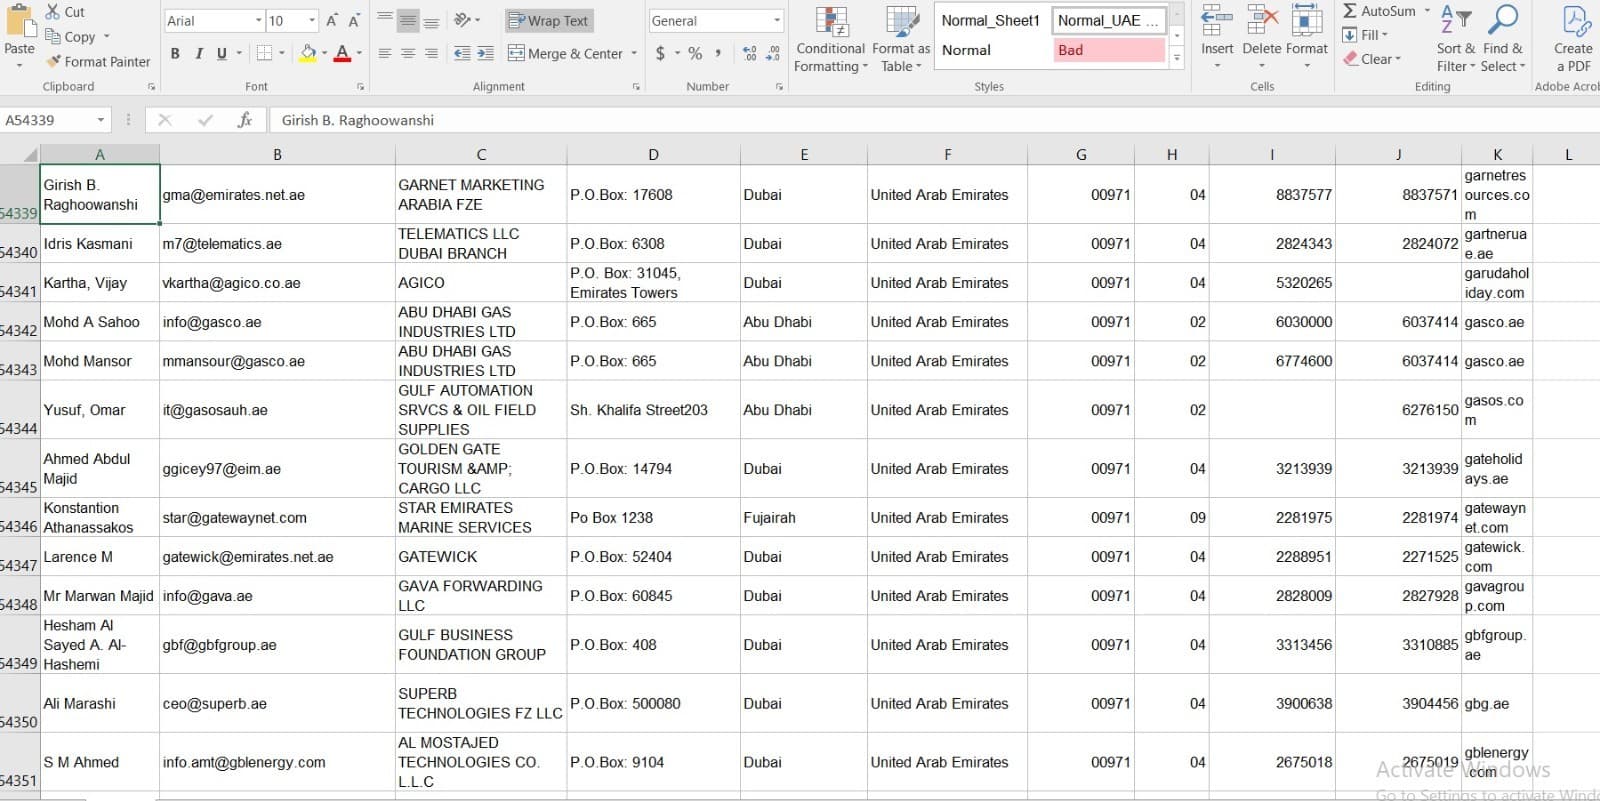Click Increase Decimal icon
Viewport: 1600px width, 801px height.
click(749, 54)
